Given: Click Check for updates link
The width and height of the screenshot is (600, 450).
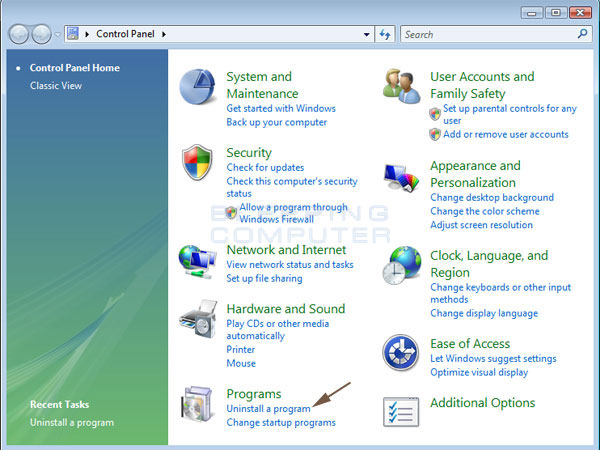Looking at the screenshot, I should pos(265,167).
